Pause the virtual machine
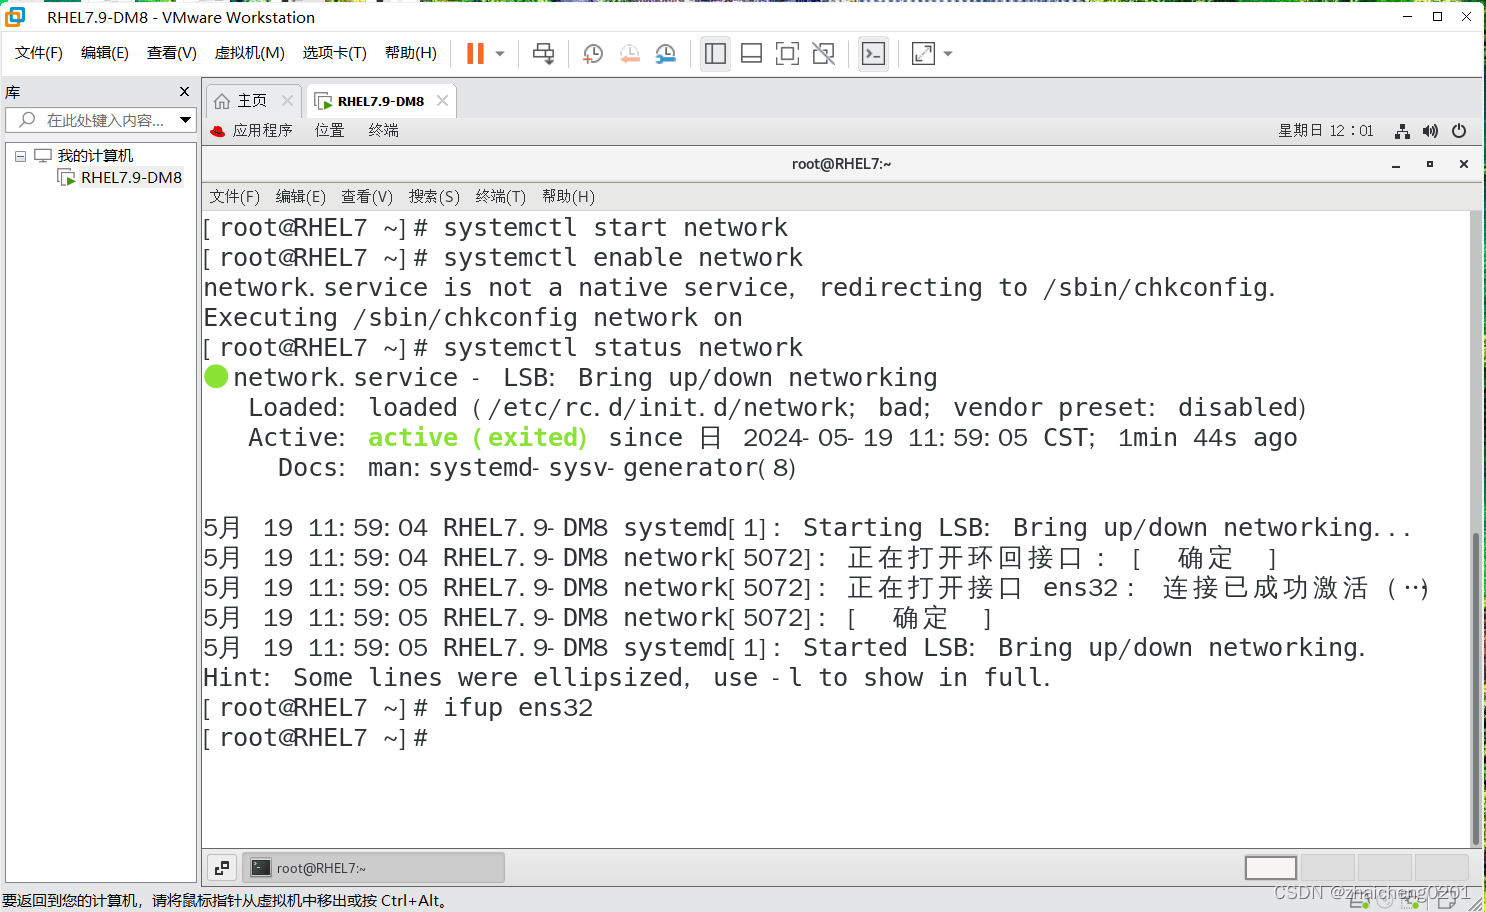 (x=475, y=54)
